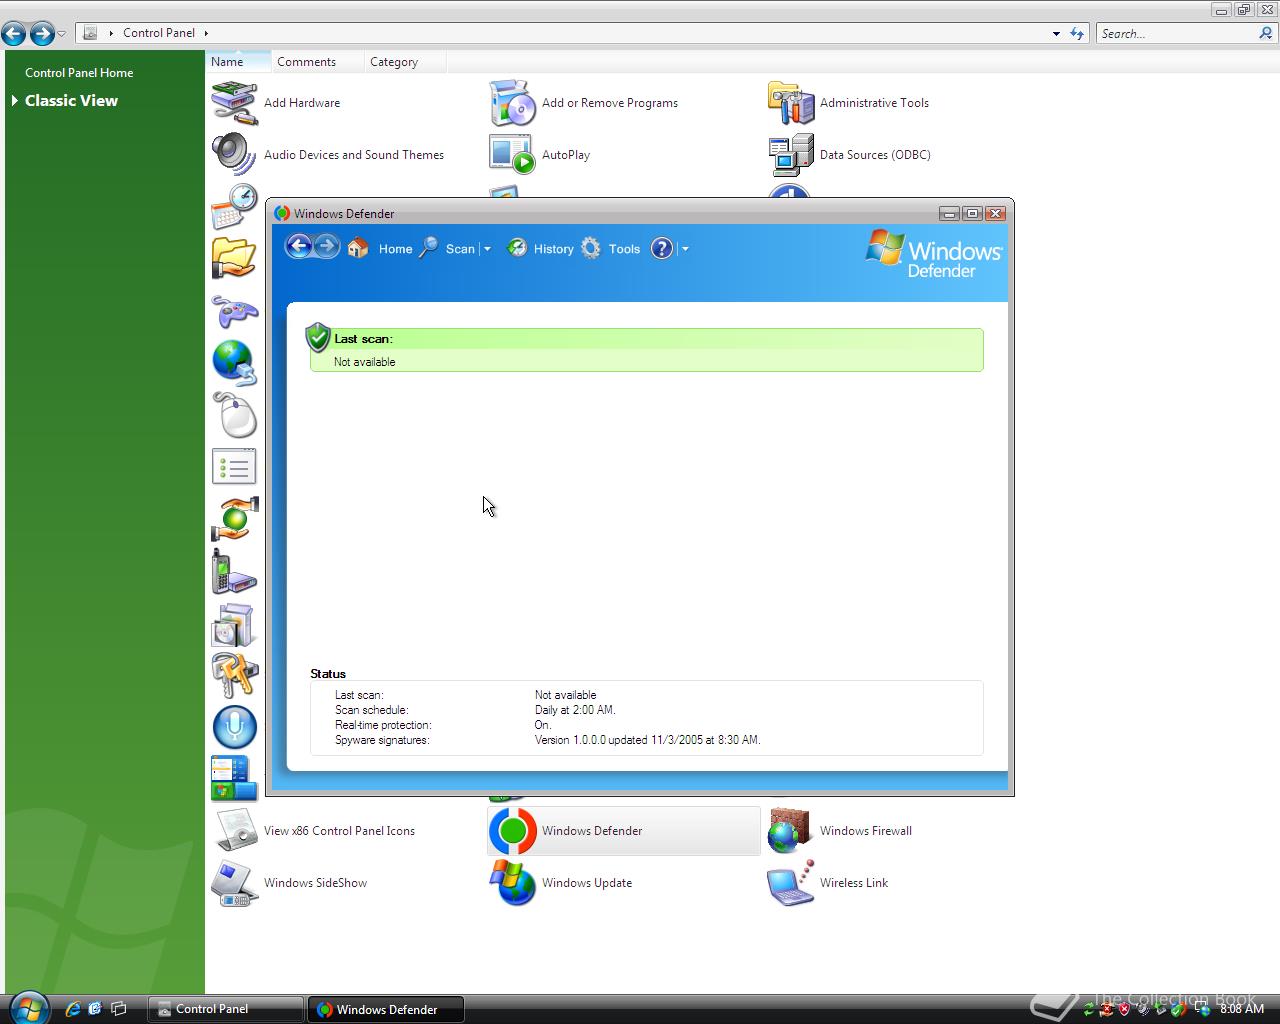This screenshot has width=1280, height=1024.
Task: Open the folder-in-hand icon item
Action: pos(235,258)
